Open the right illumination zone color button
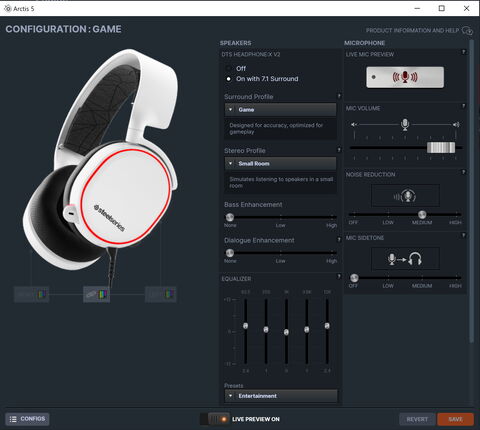The width and height of the screenshot is (480, 430). pyautogui.click(x=161, y=294)
